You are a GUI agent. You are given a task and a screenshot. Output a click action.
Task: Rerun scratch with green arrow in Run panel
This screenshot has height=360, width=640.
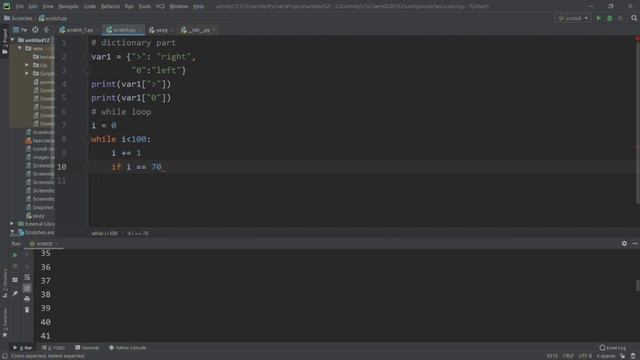click(x=15, y=255)
